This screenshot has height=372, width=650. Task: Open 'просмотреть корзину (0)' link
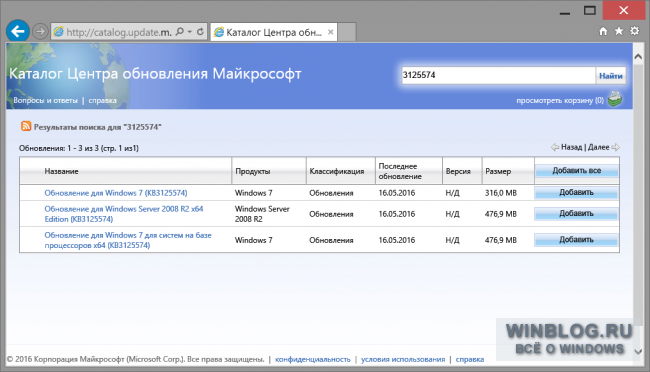[560, 100]
